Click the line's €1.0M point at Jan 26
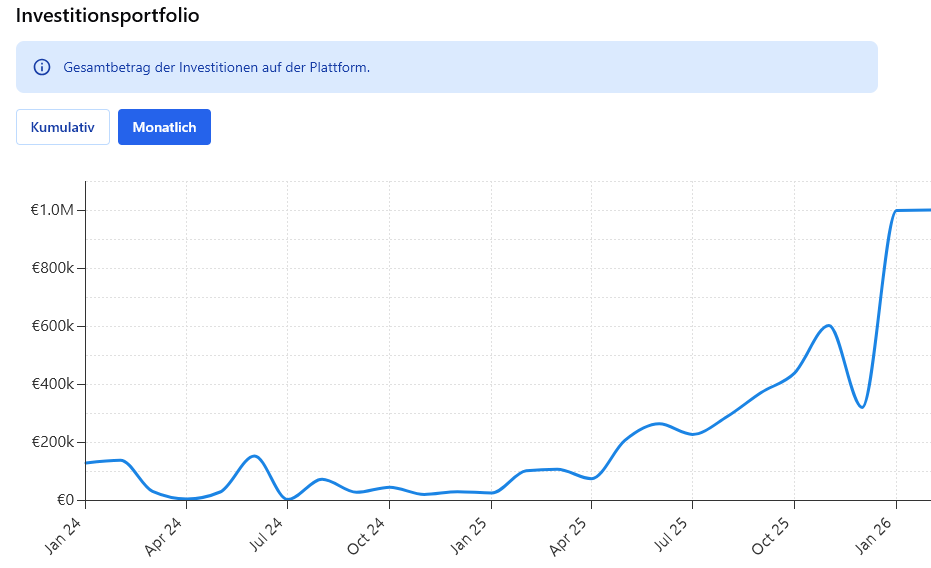931x568 pixels. pos(897,210)
